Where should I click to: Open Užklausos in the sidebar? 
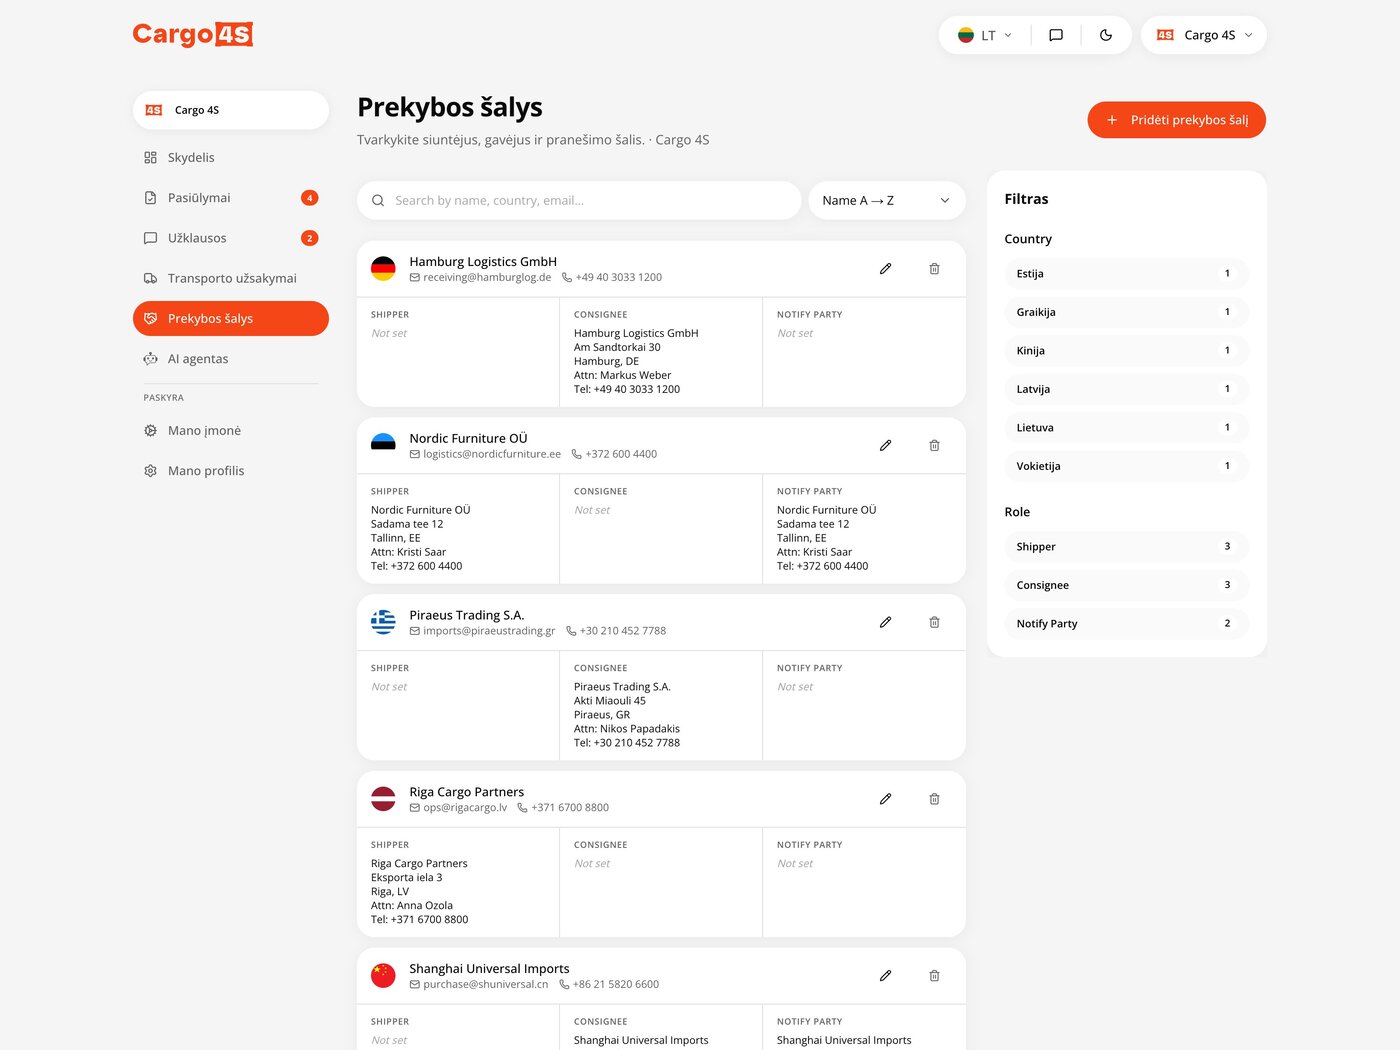[231, 238]
